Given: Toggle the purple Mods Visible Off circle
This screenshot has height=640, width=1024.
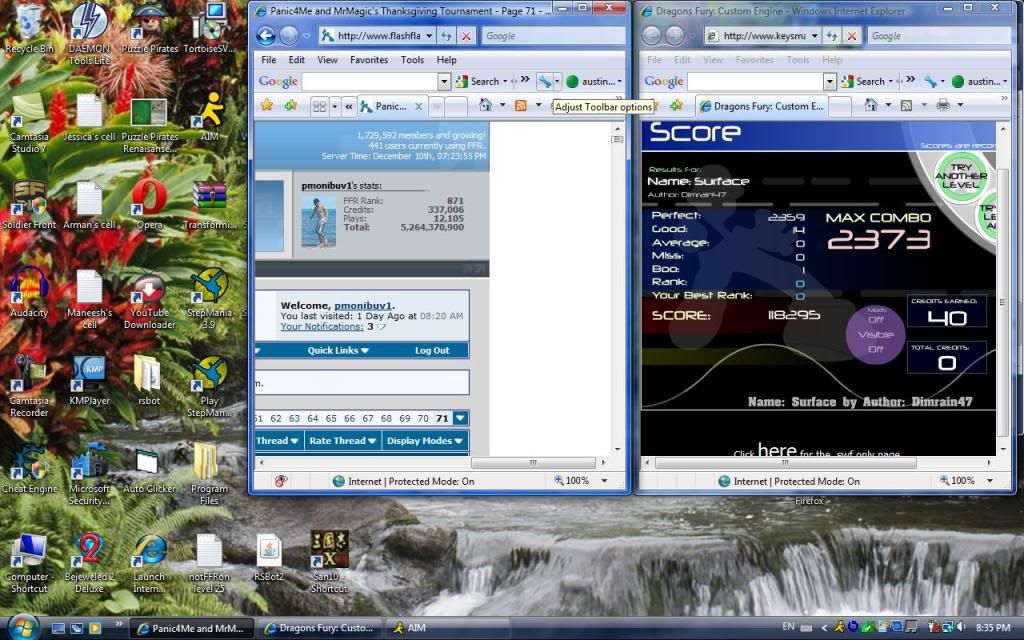Looking at the screenshot, I should tap(875, 335).
